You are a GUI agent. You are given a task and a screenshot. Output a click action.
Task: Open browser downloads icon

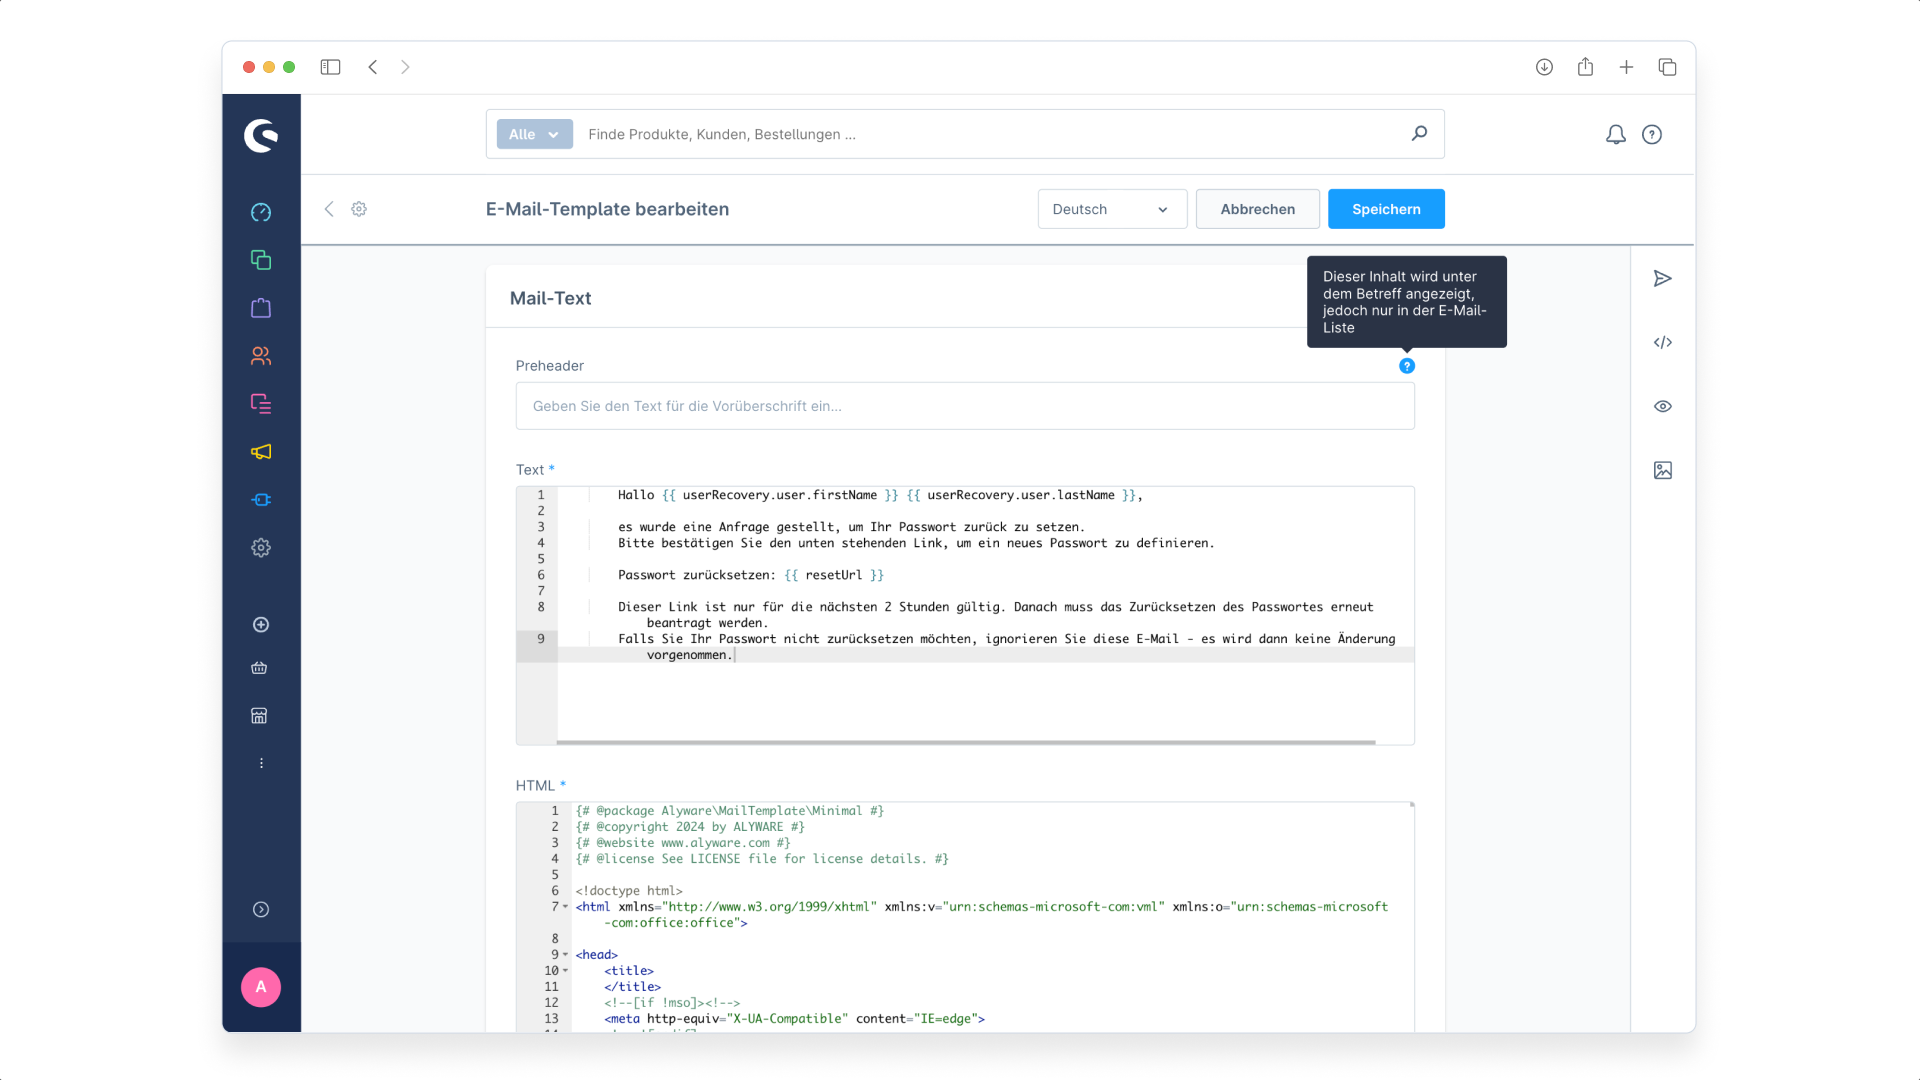tap(1544, 67)
